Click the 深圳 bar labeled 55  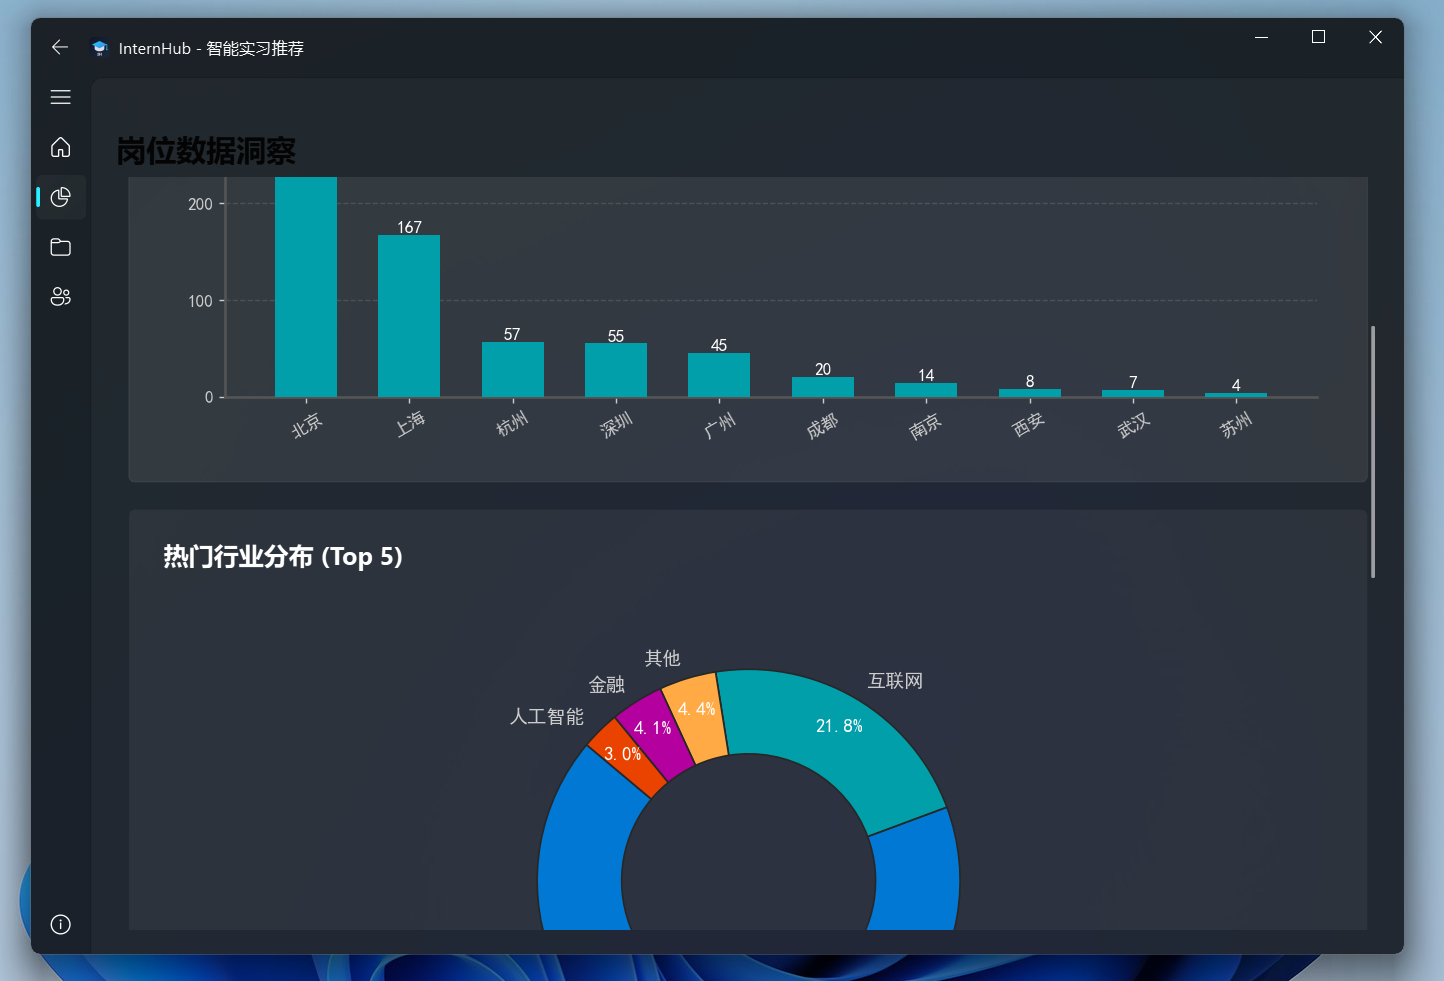(x=616, y=368)
